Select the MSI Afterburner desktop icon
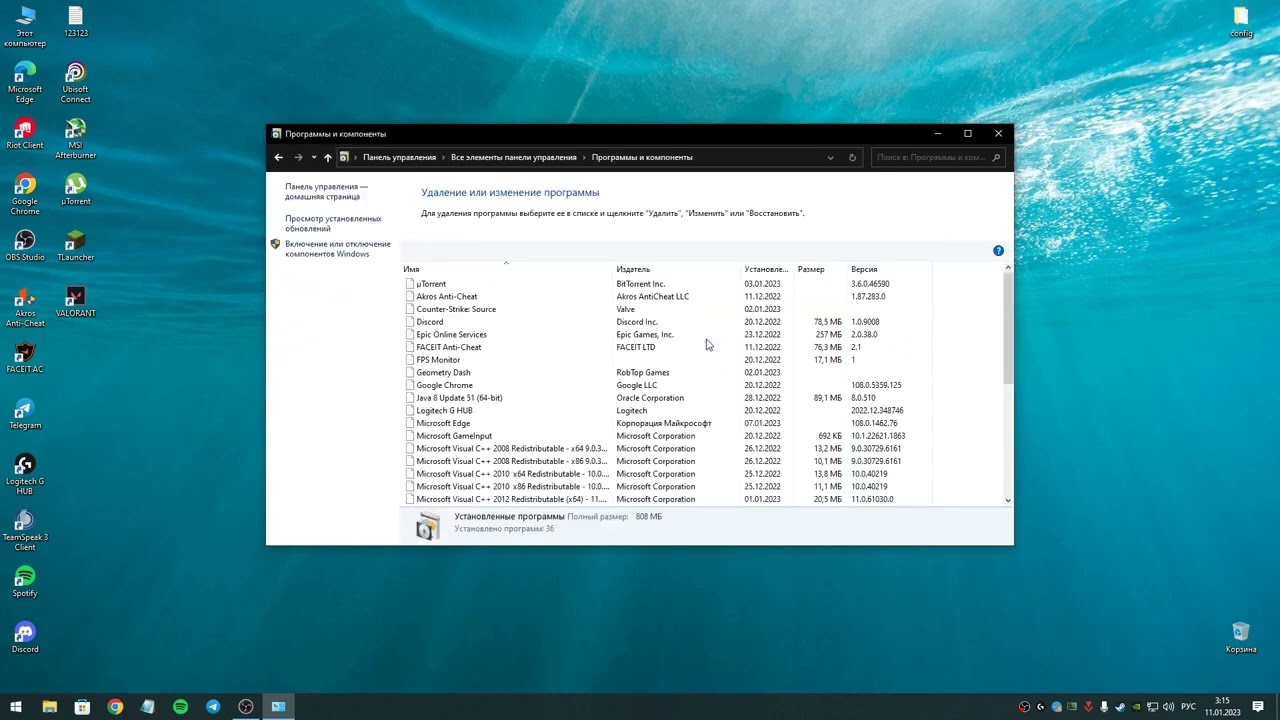1280x720 pixels. (x=75, y=139)
